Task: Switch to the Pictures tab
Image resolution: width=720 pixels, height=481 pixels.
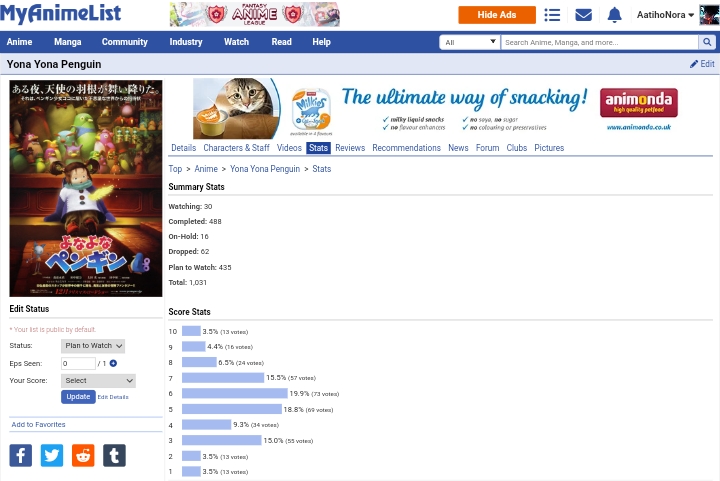Action: pos(549,148)
